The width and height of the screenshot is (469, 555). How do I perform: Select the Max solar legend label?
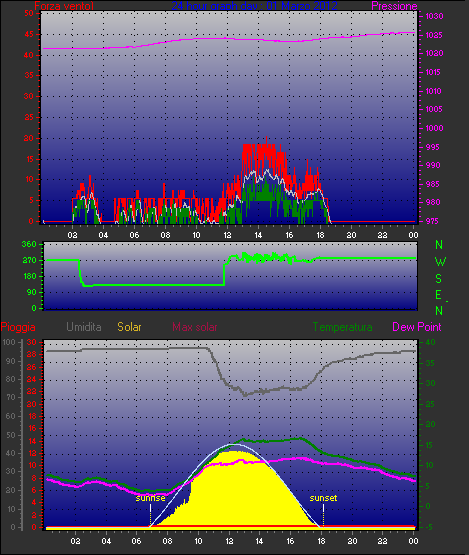point(195,327)
